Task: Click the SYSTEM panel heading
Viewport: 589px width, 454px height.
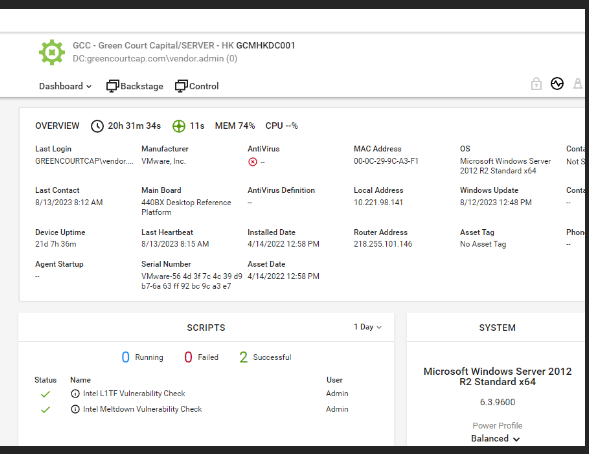Action: click(497, 328)
